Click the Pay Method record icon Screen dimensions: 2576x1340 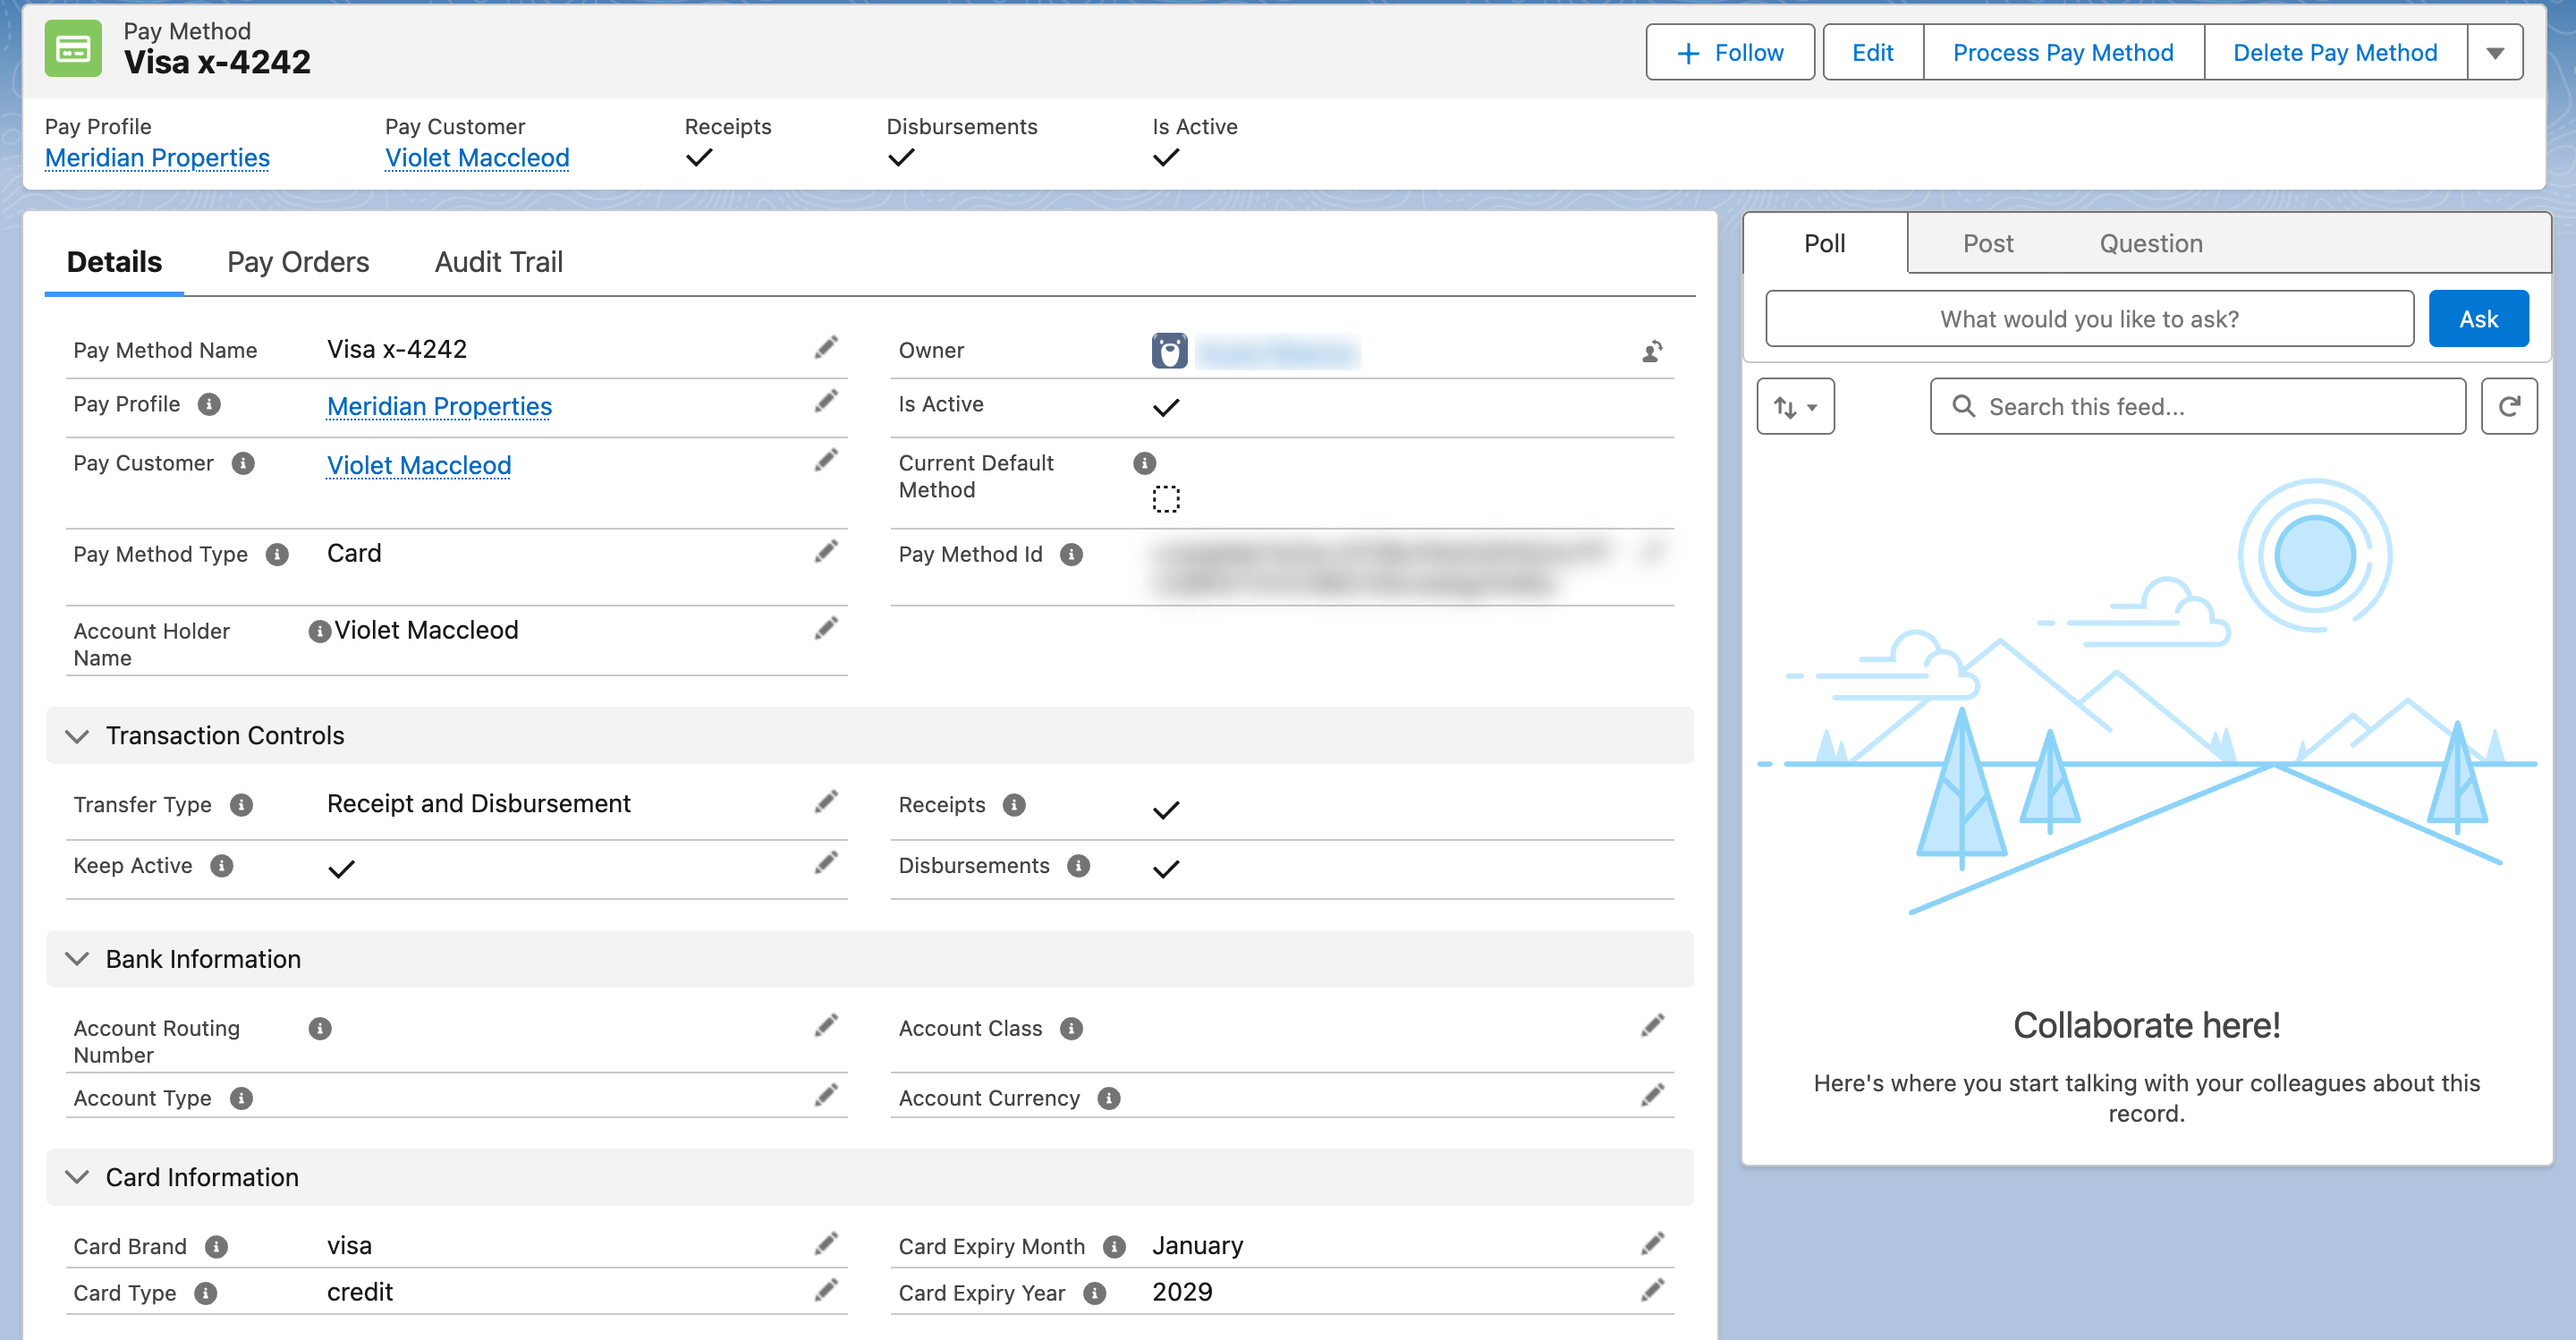tap(73, 48)
